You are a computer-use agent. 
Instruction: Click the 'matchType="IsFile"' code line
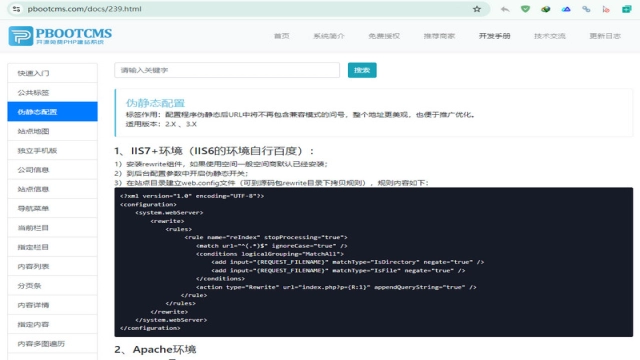click(338, 271)
